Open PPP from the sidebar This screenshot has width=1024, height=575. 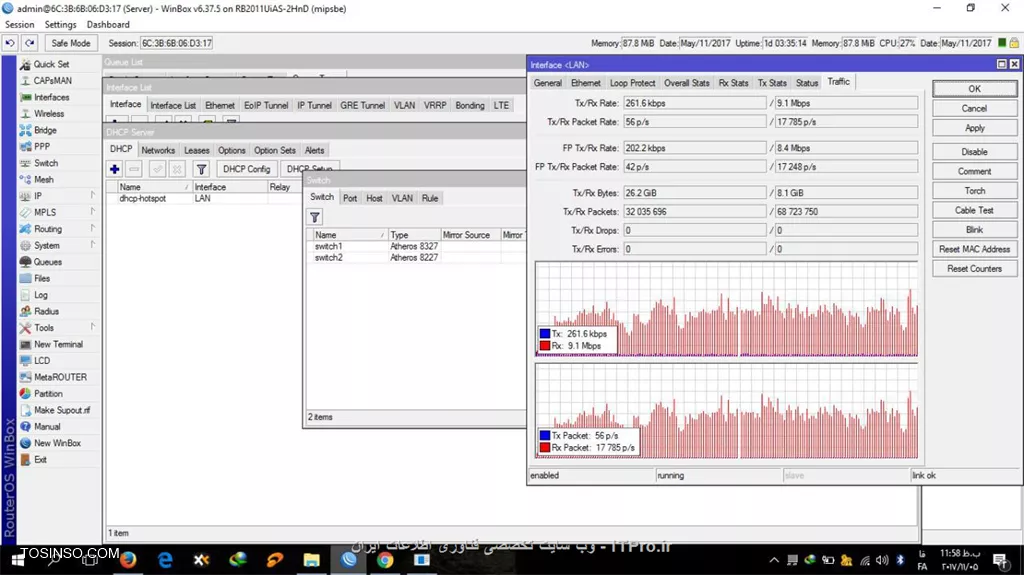click(x=42, y=146)
